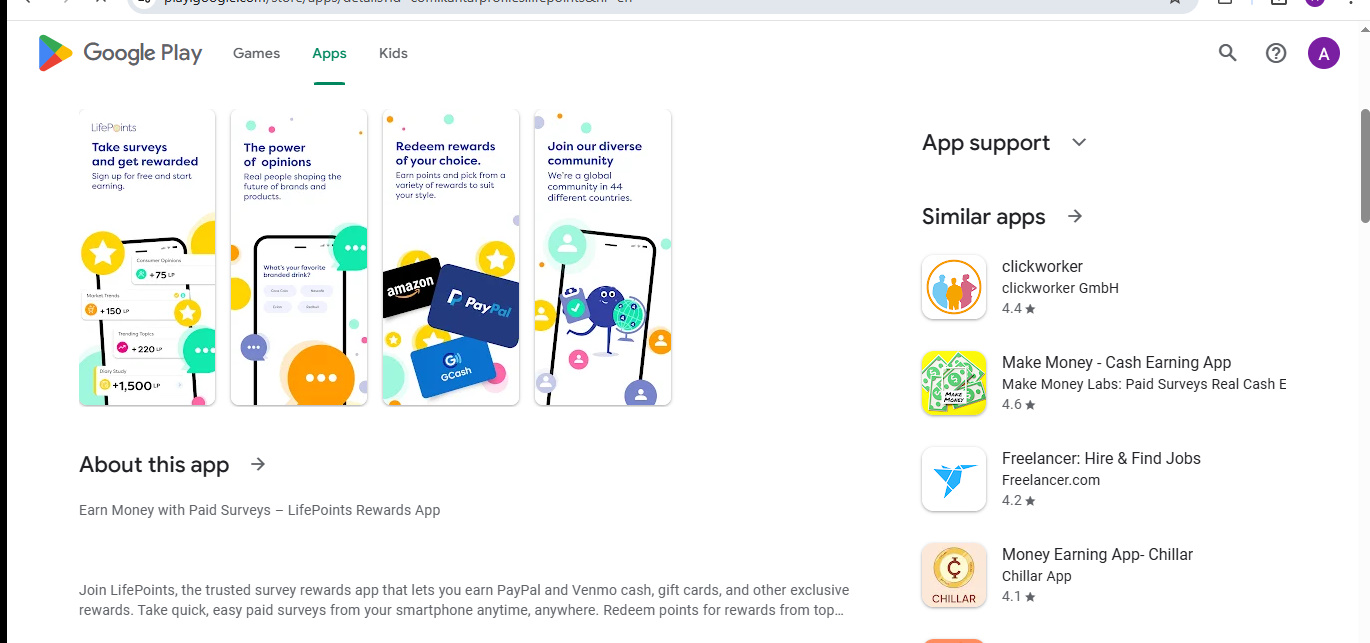Open Money Earning App- Chillar link

tap(1097, 554)
